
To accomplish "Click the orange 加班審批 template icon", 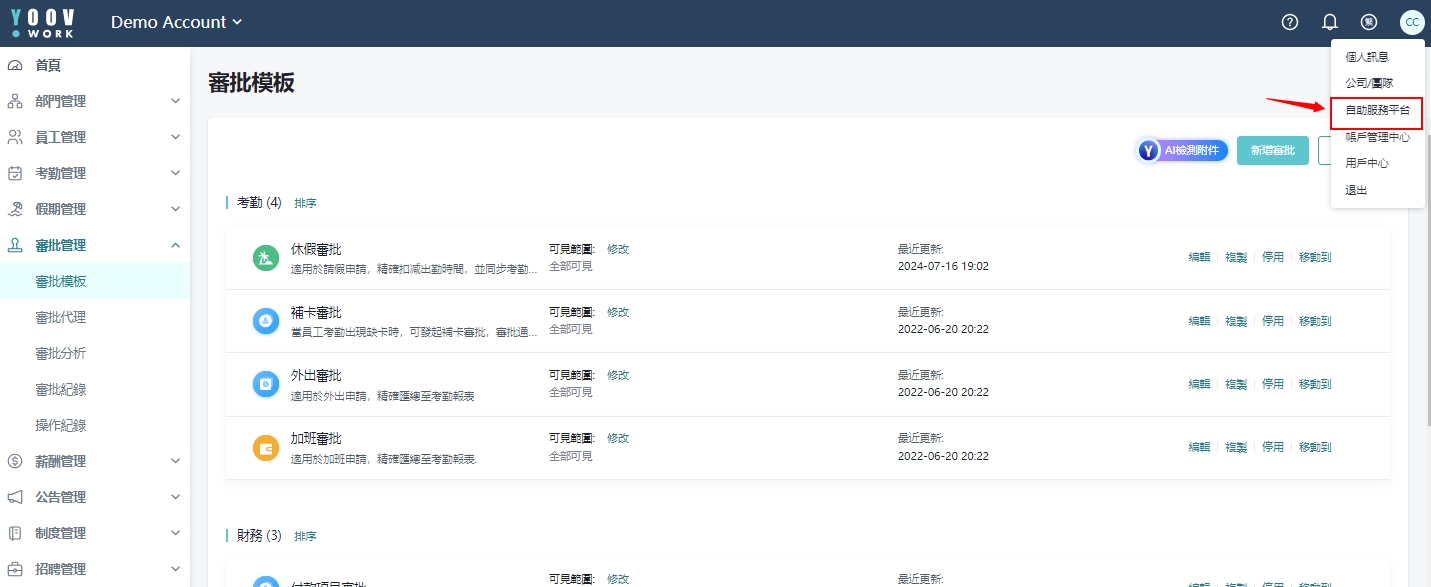I will point(265,448).
